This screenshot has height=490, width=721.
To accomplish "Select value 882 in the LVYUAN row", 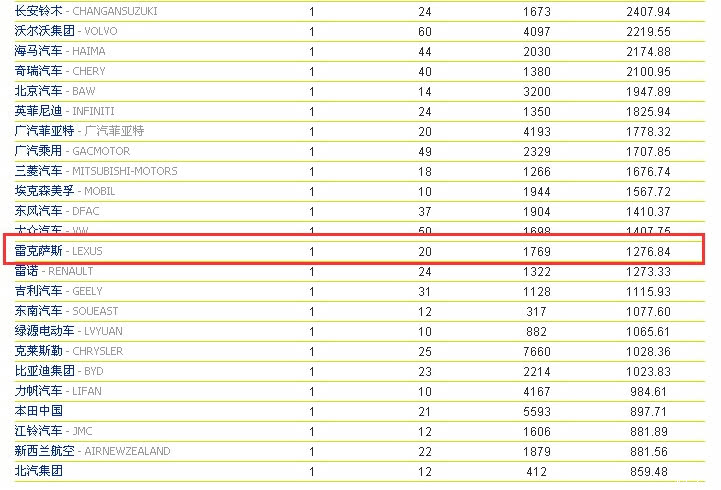I will (537, 331).
